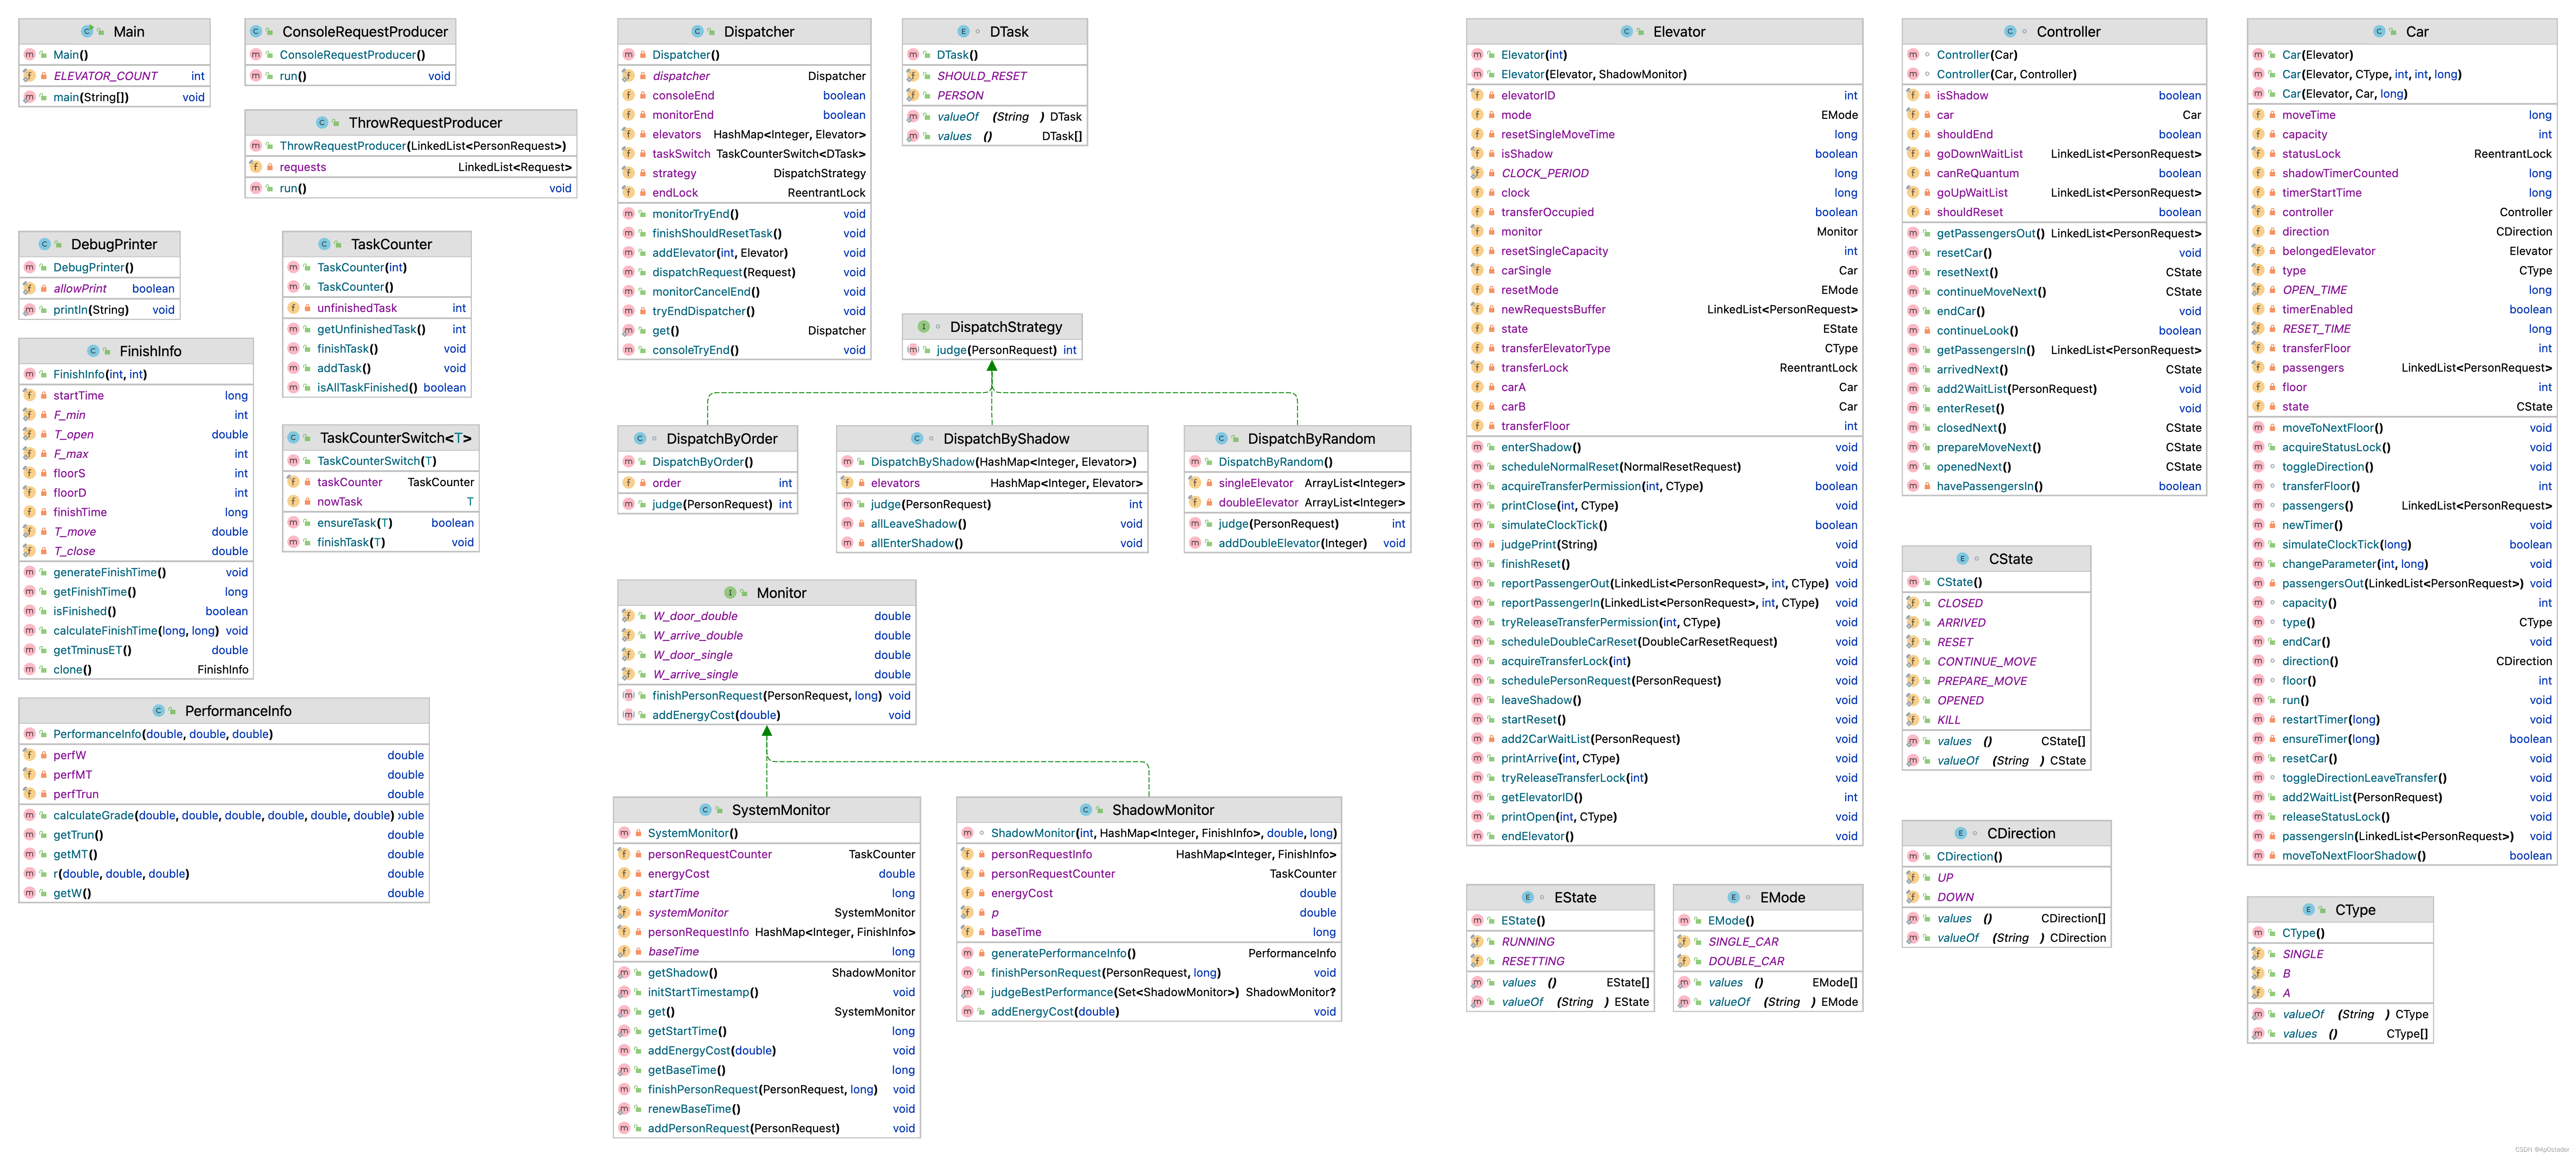Click the class icon beside DebugPrinter title
2576x1157 pixels.
[45, 243]
